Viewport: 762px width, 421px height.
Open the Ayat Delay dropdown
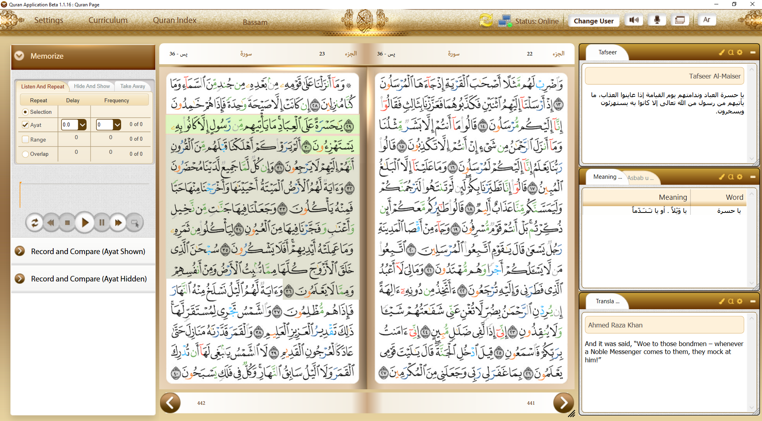[x=82, y=125]
